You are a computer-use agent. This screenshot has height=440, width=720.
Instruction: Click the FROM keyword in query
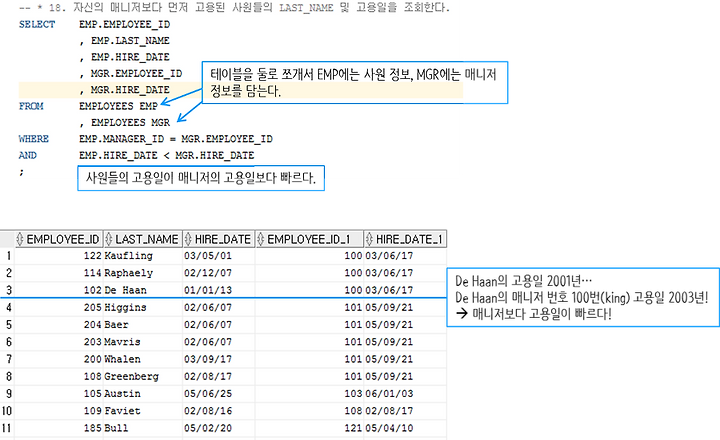[31, 106]
